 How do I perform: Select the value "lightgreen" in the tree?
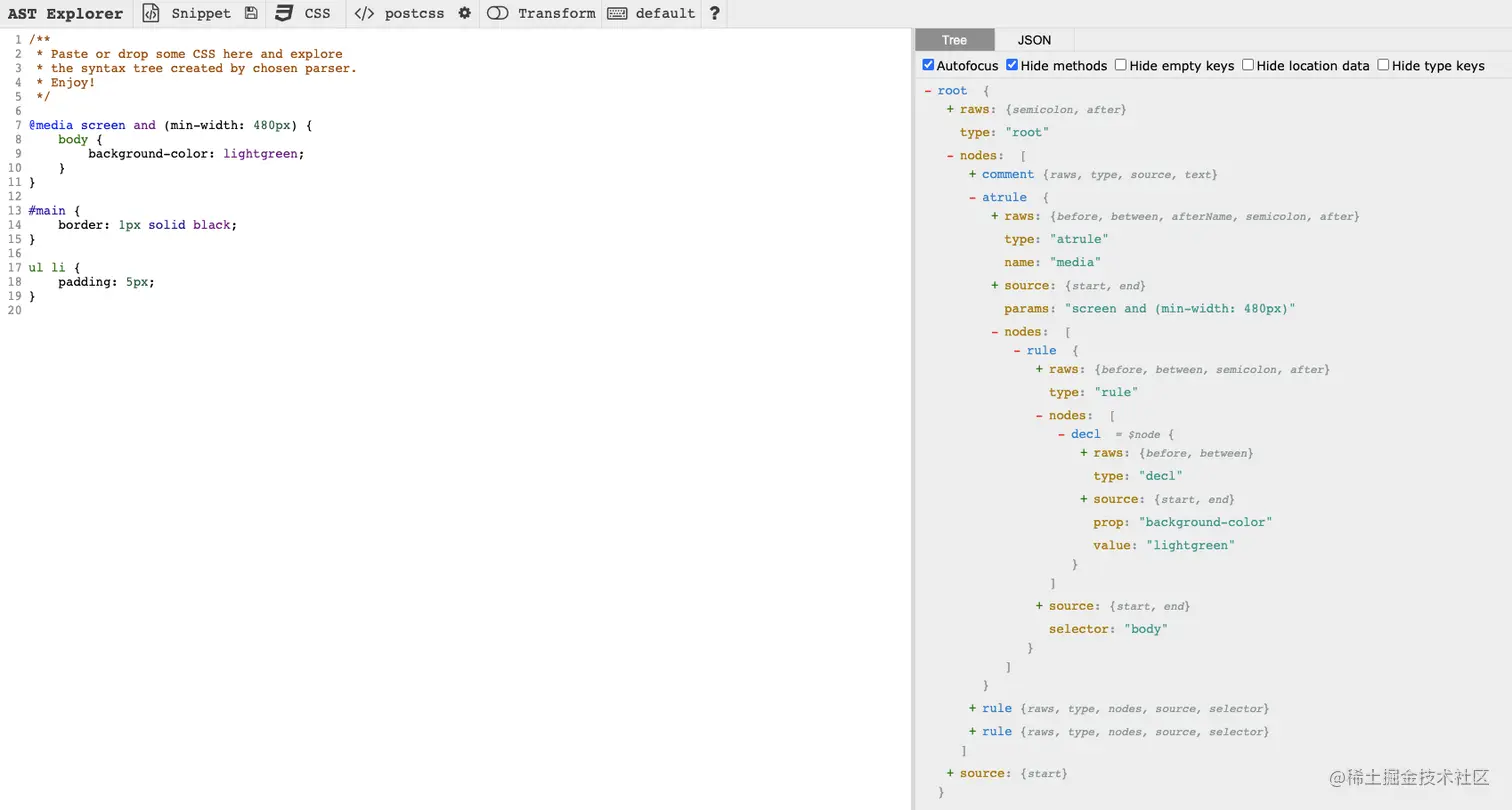tap(1190, 545)
